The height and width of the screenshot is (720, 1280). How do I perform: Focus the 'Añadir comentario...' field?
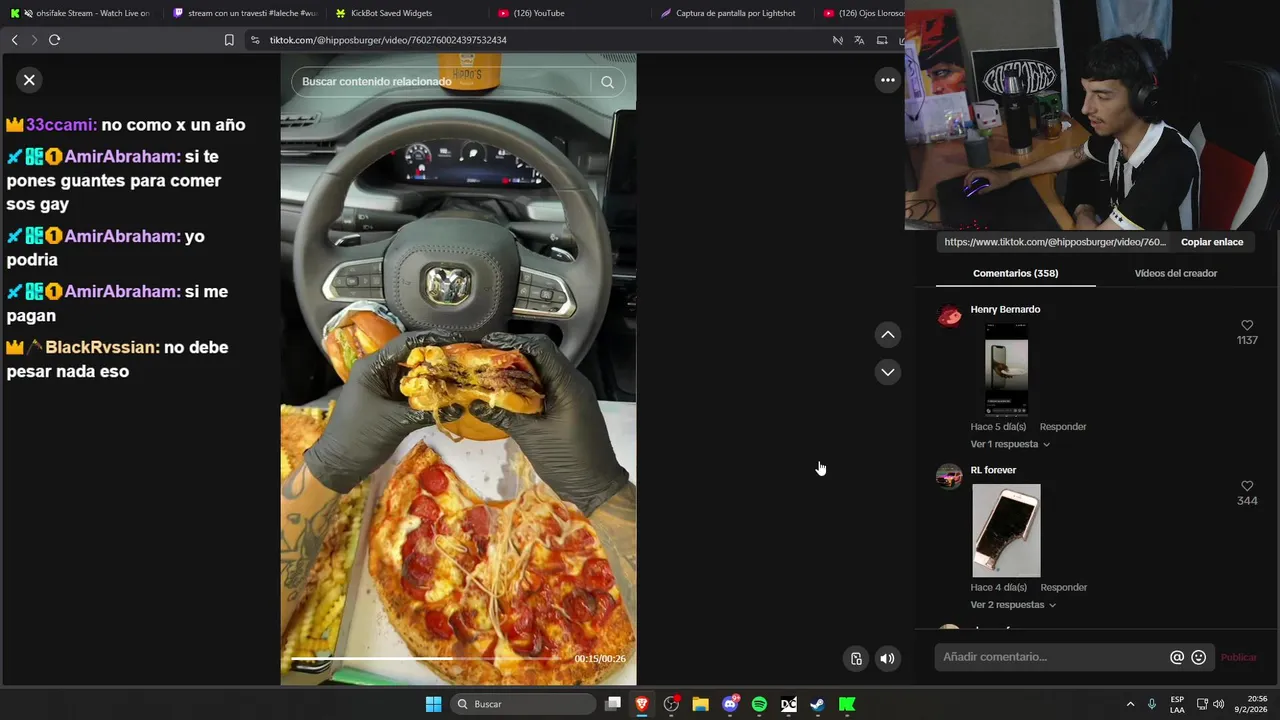[1050, 657]
